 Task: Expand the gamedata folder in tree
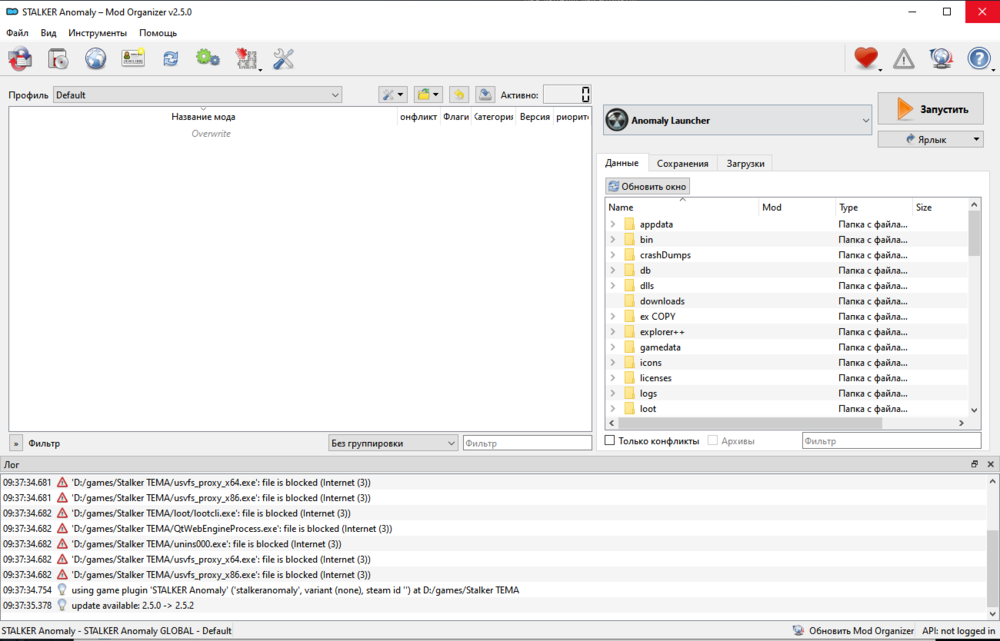click(612, 347)
